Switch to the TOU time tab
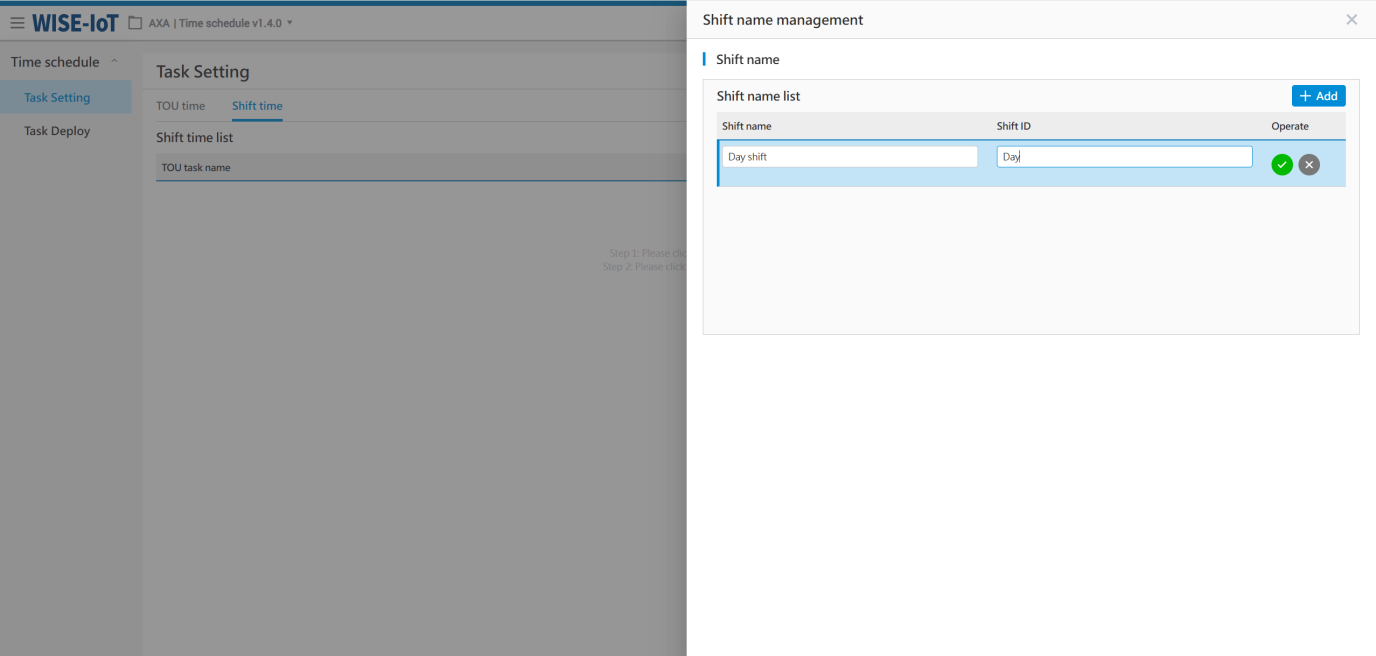Viewport: 1376px width, 656px height. [x=180, y=106]
